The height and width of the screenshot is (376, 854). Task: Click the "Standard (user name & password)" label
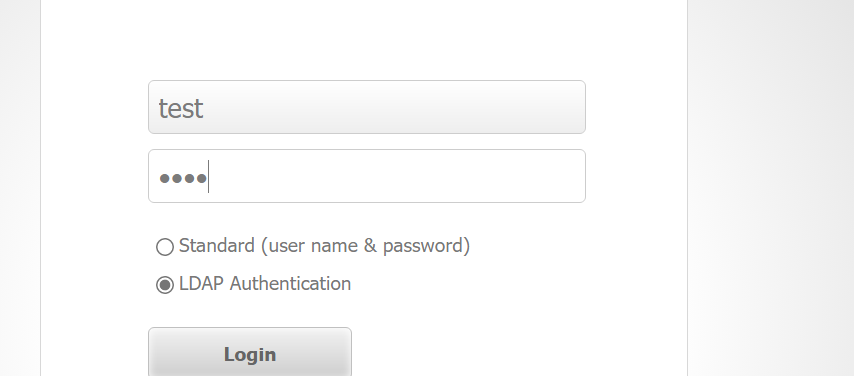point(324,246)
